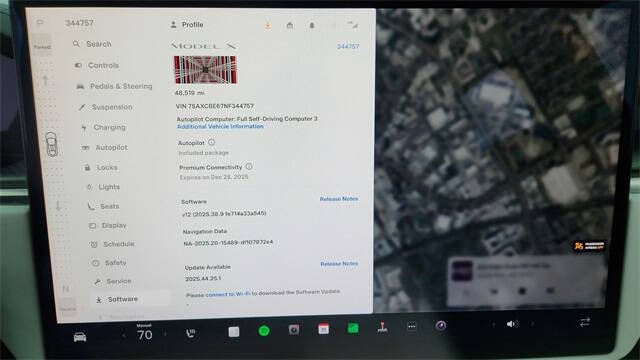This screenshot has width=640, height=360.
Task: Tap software version v12 (2025.38.9) text
Action: [224, 214]
